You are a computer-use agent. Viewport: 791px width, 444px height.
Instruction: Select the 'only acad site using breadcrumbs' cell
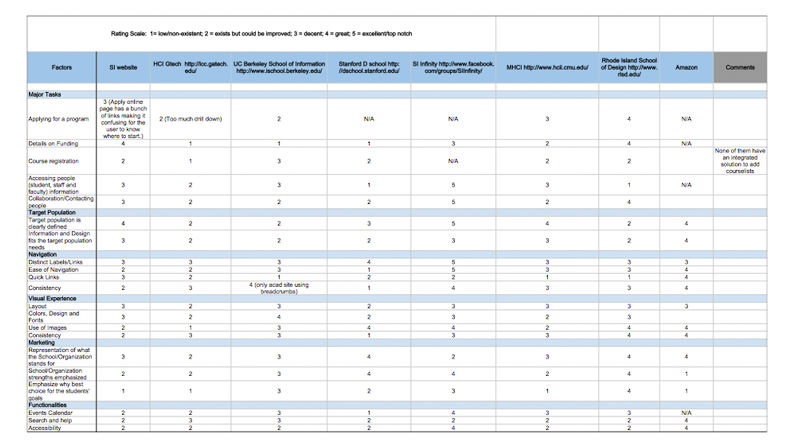278,287
